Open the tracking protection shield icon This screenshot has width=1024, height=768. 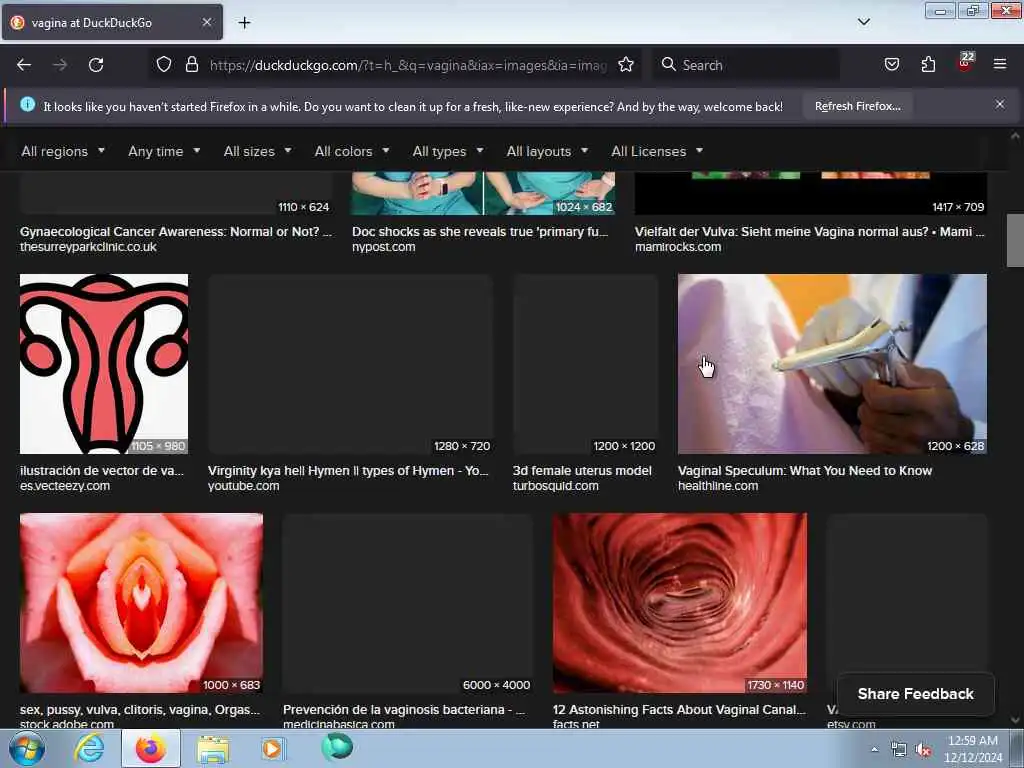(164, 64)
